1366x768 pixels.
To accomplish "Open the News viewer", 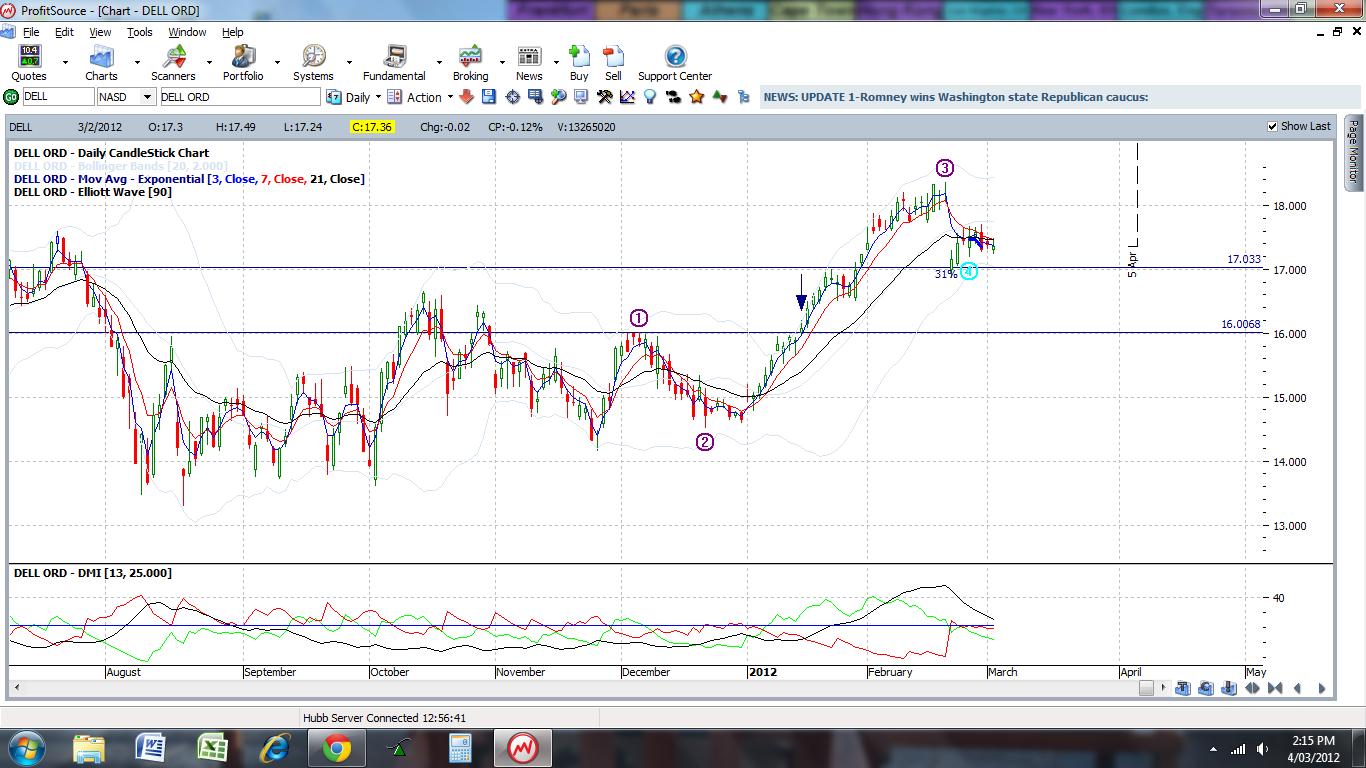I will click(529, 63).
